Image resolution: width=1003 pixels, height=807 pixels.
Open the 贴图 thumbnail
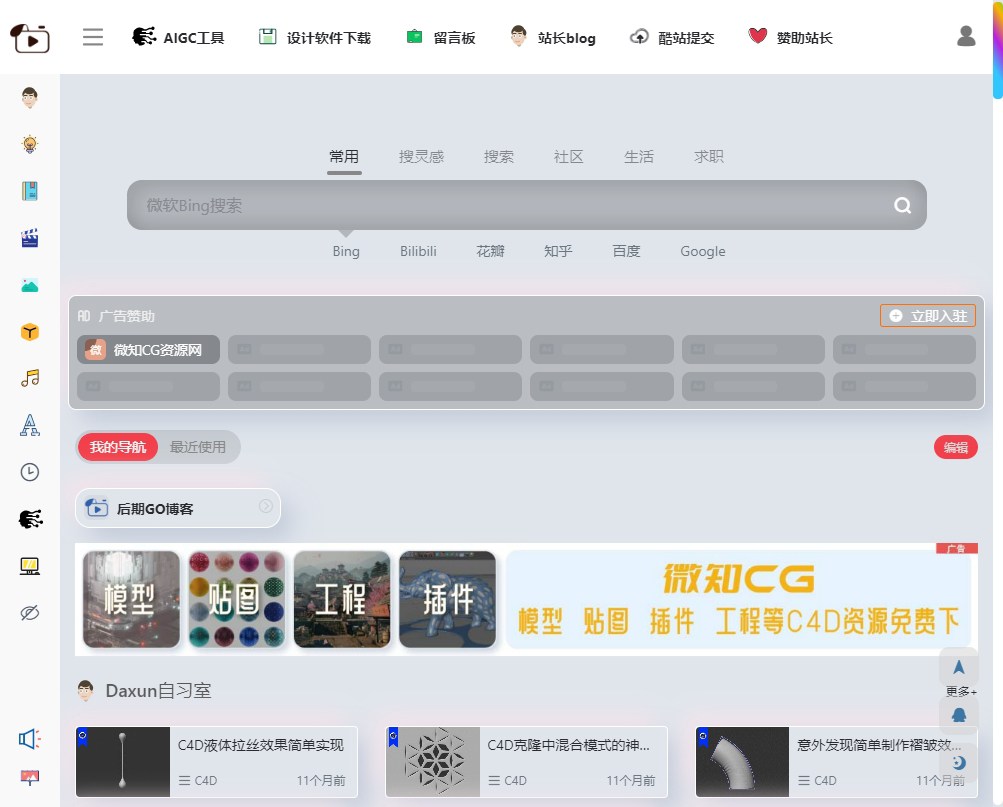pos(237,599)
